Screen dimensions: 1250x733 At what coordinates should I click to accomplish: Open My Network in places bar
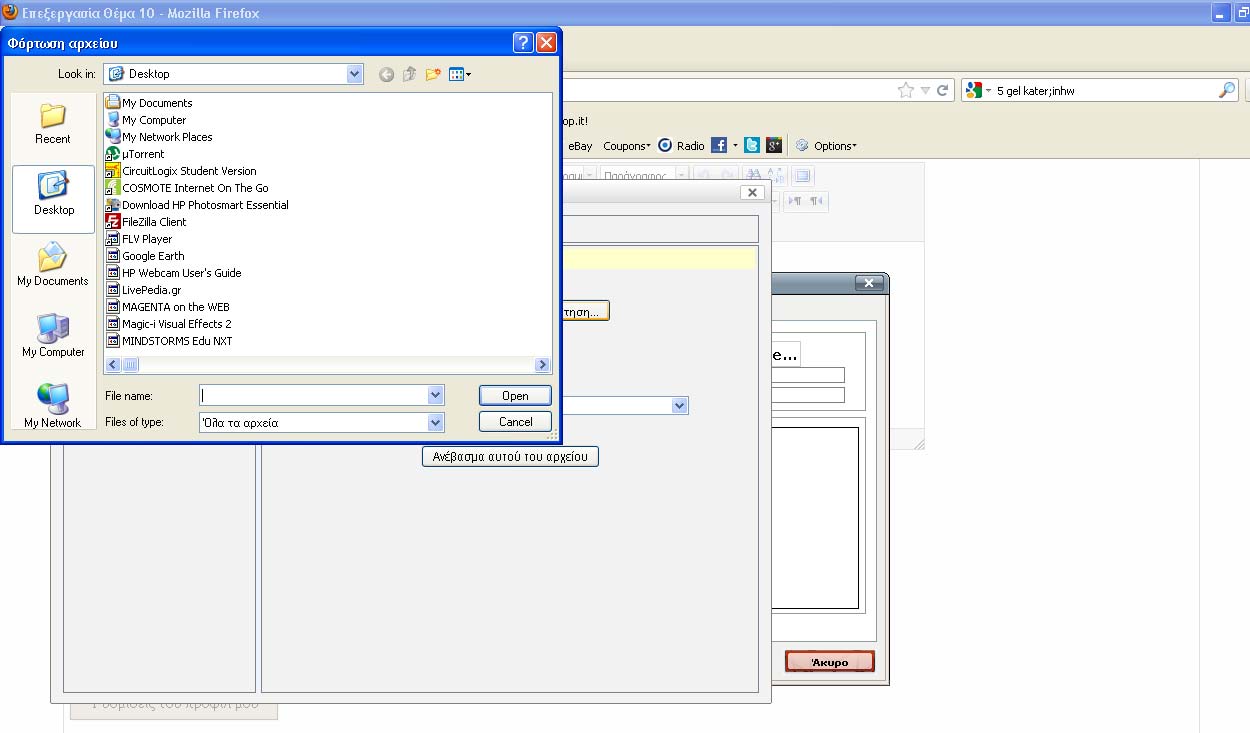(53, 407)
